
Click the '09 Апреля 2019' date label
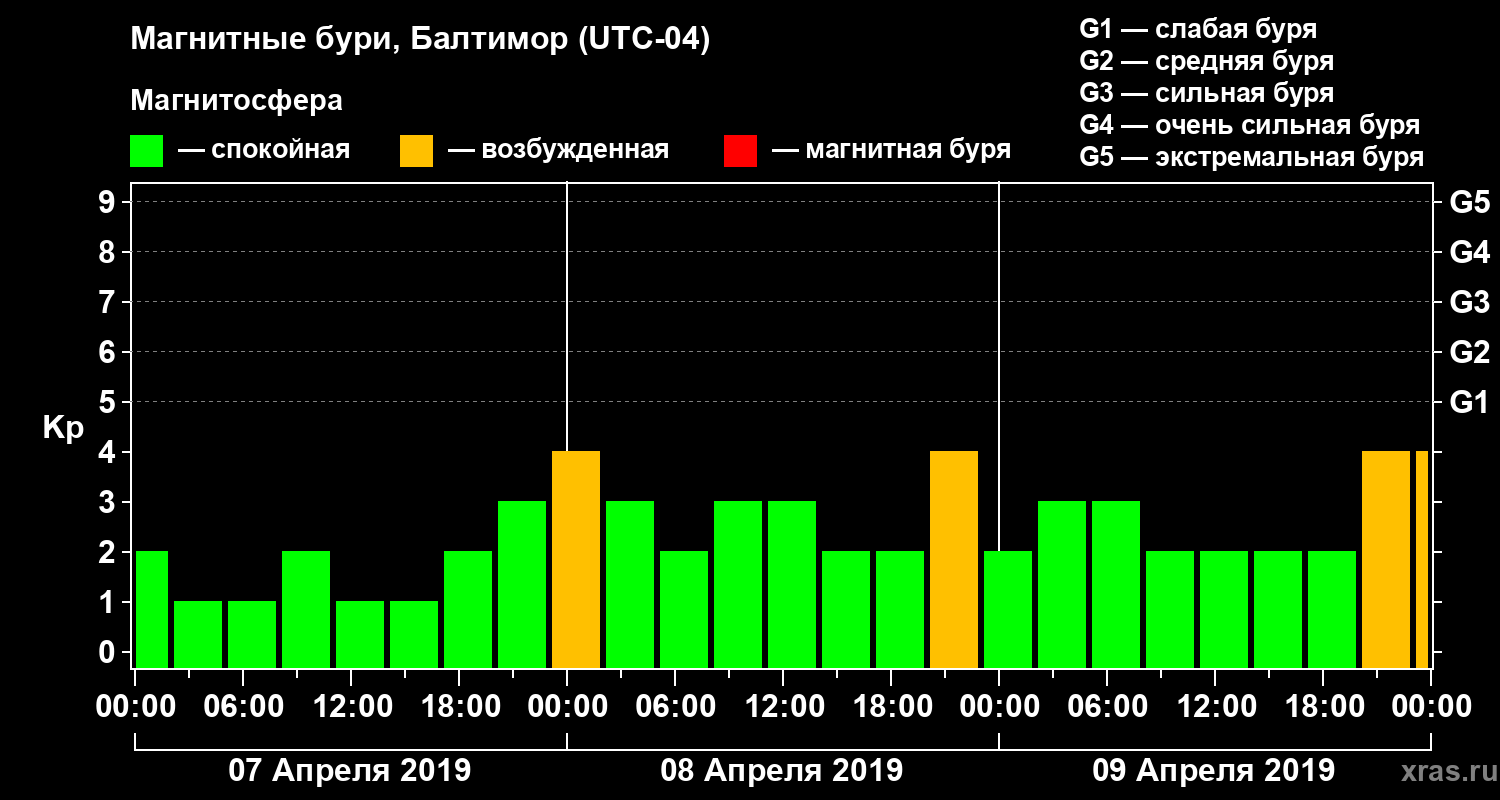[x=1214, y=771]
